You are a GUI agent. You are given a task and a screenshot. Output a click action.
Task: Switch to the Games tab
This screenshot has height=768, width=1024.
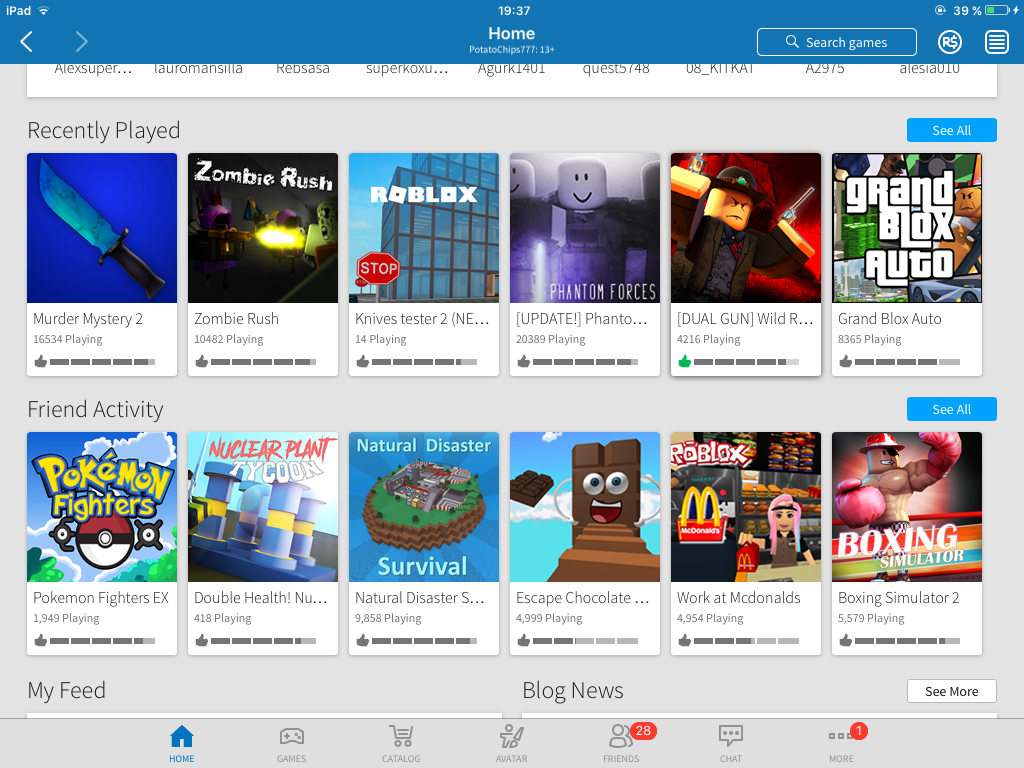pyautogui.click(x=291, y=744)
